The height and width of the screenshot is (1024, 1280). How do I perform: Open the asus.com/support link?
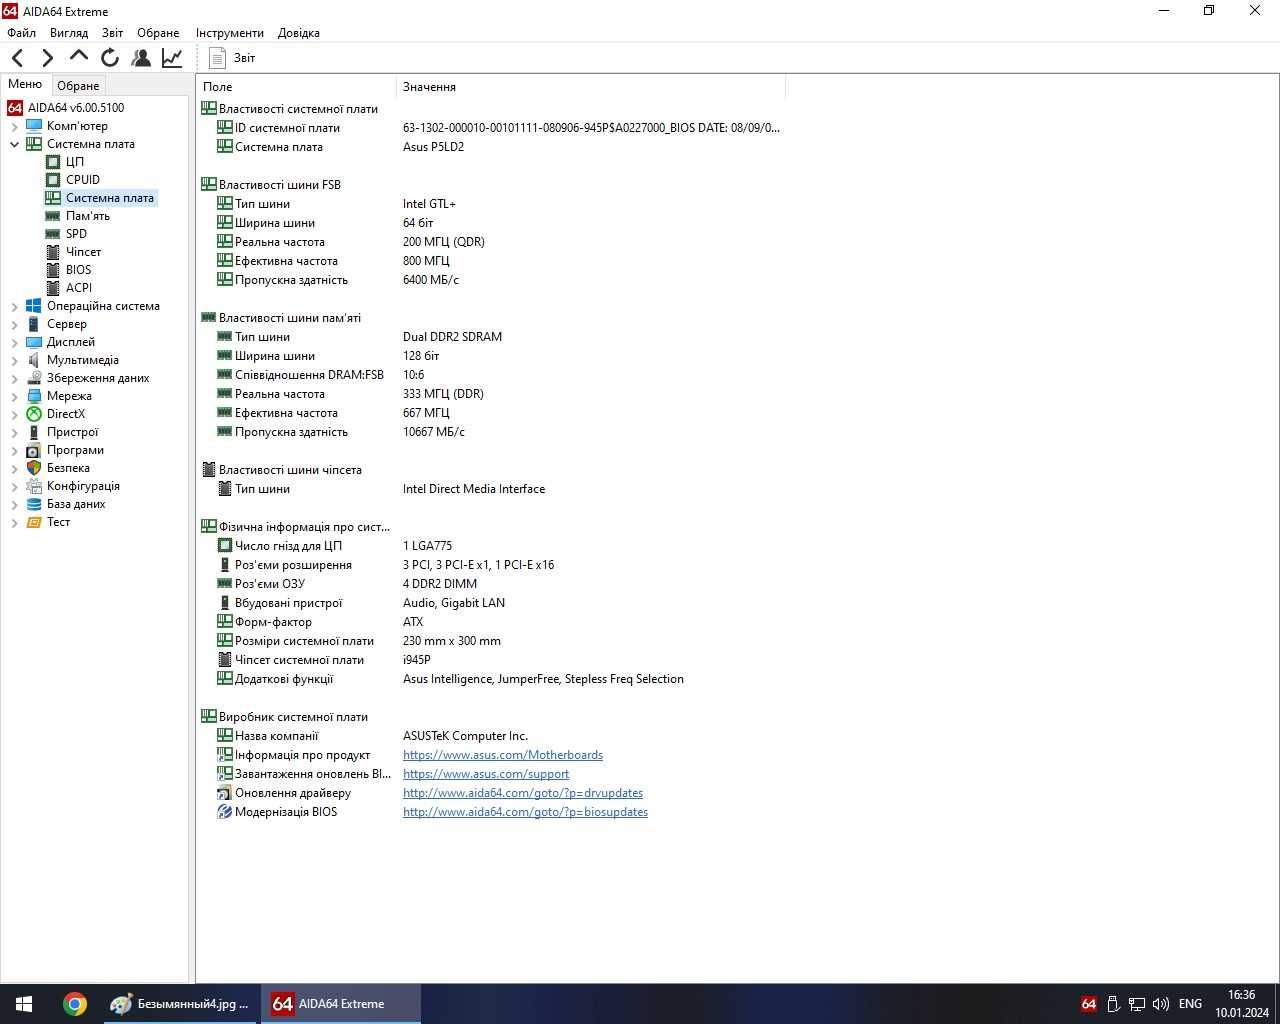tap(486, 774)
